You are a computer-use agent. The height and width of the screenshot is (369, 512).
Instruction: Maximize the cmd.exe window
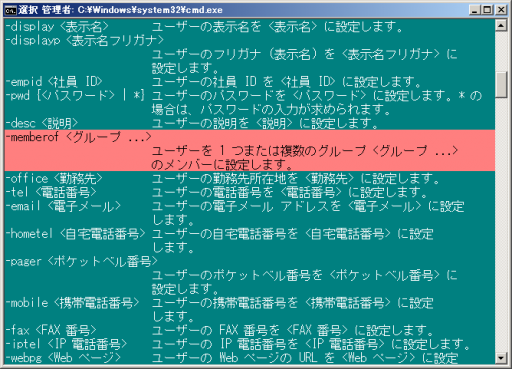click(x=487, y=10)
